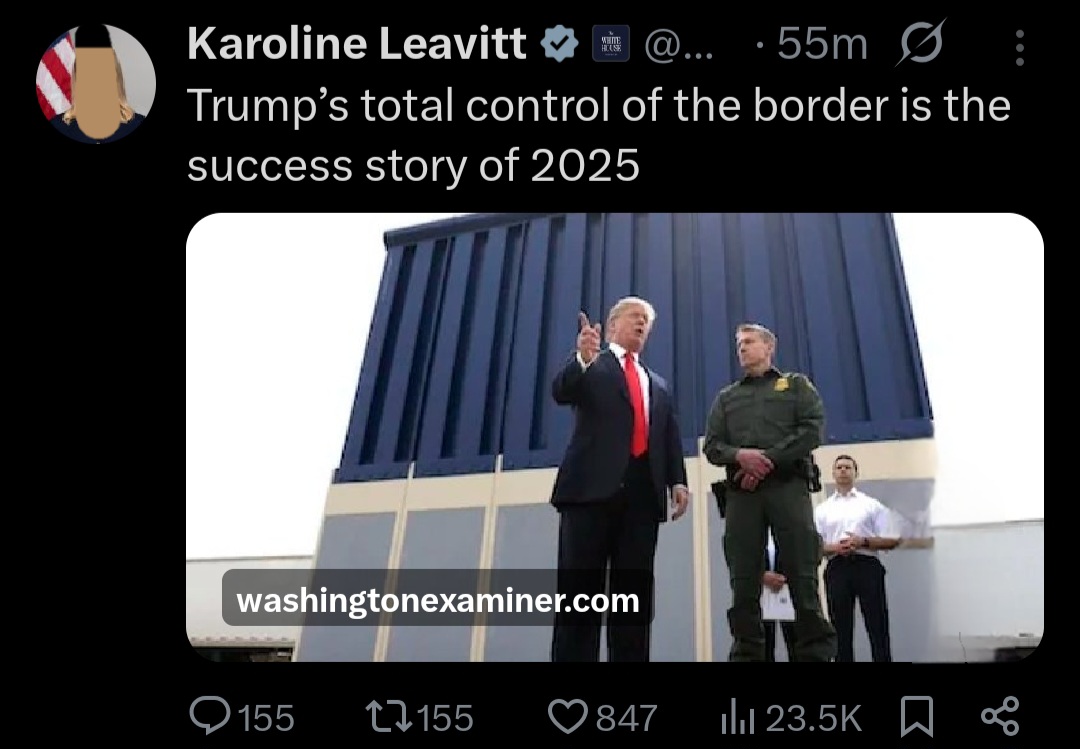The height and width of the screenshot is (749, 1080).
Task: Open the truncated @ handle link
Action: point(679,45)
